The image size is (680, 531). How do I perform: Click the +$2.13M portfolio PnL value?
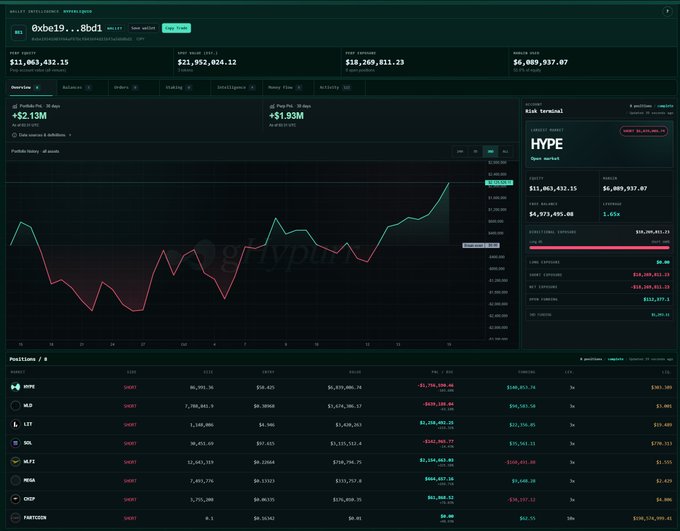[x=29, y=116]
